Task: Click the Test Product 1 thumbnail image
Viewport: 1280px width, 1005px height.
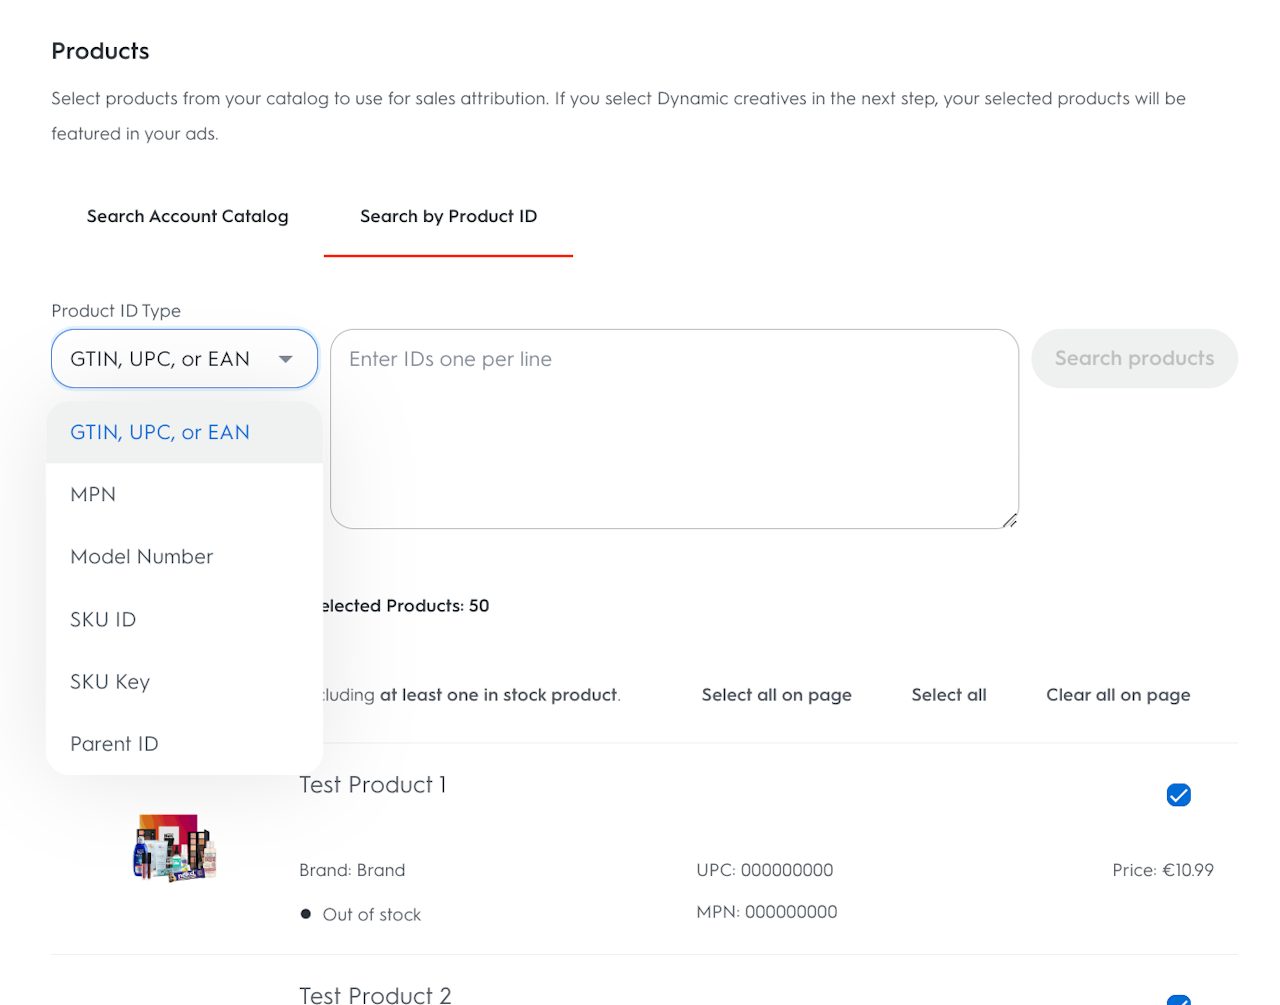Action: tap(175, 847)
